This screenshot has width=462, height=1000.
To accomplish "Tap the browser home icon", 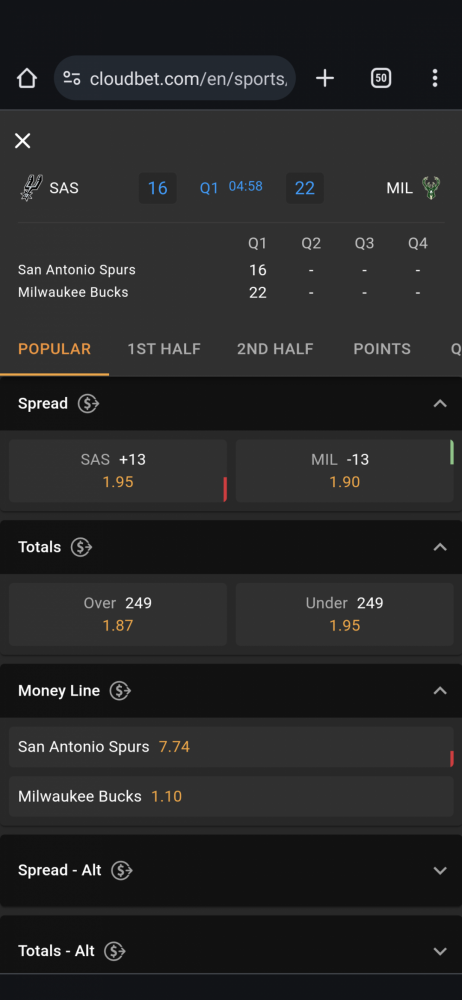I will click(27, 78).
